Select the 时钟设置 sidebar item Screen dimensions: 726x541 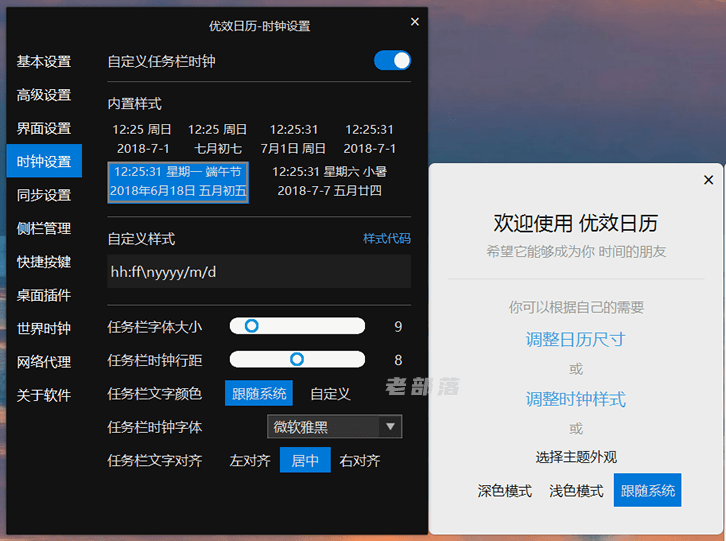44,161
